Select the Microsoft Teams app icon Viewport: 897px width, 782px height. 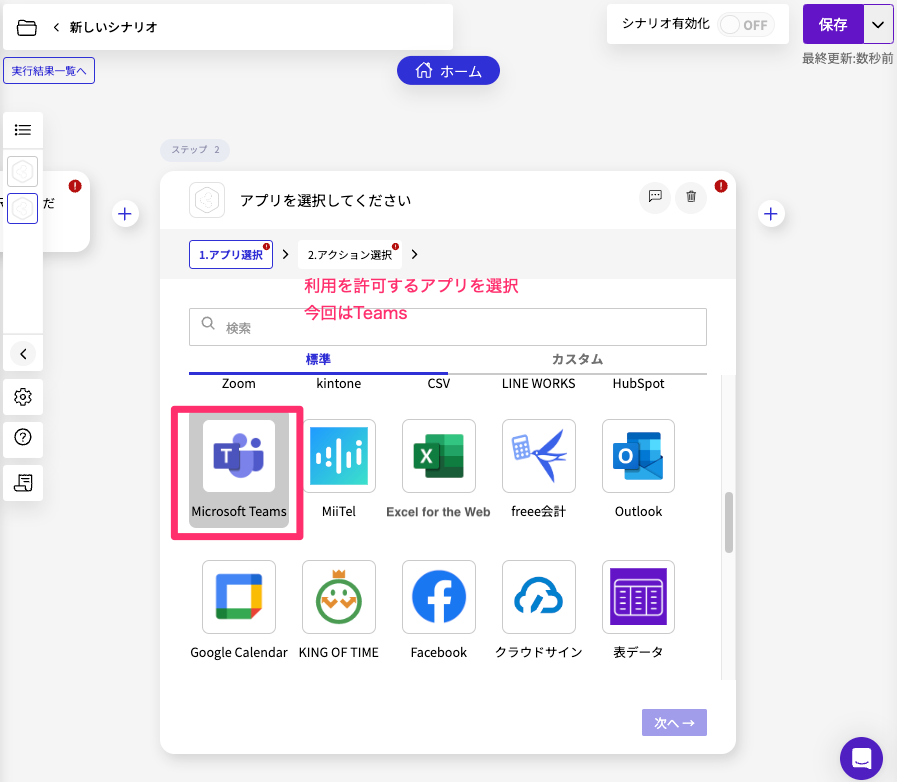[x=239, y=456]
